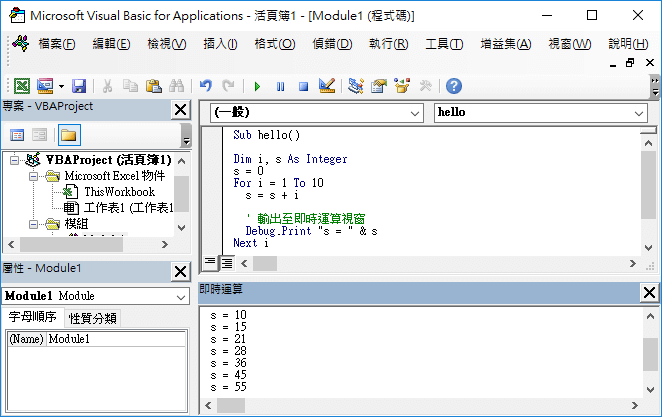Click the Paste clipboard icon
Viewport: 662px width, 417px height.
153,86
